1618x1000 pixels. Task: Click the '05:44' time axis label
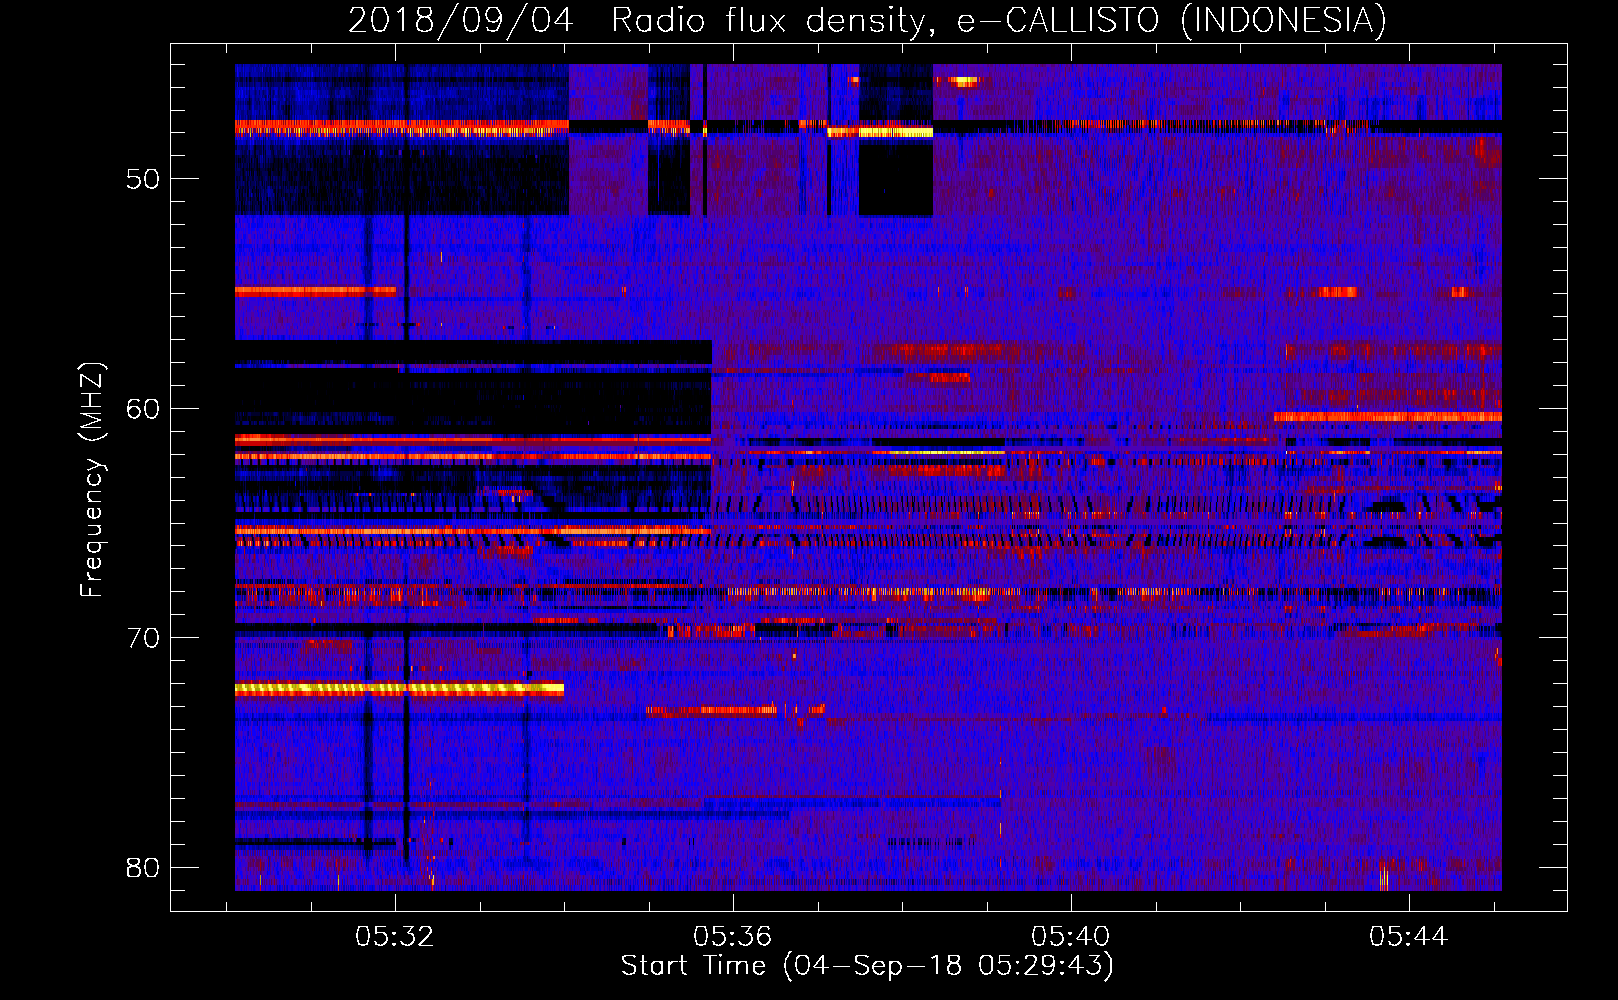coord(1409,937)
